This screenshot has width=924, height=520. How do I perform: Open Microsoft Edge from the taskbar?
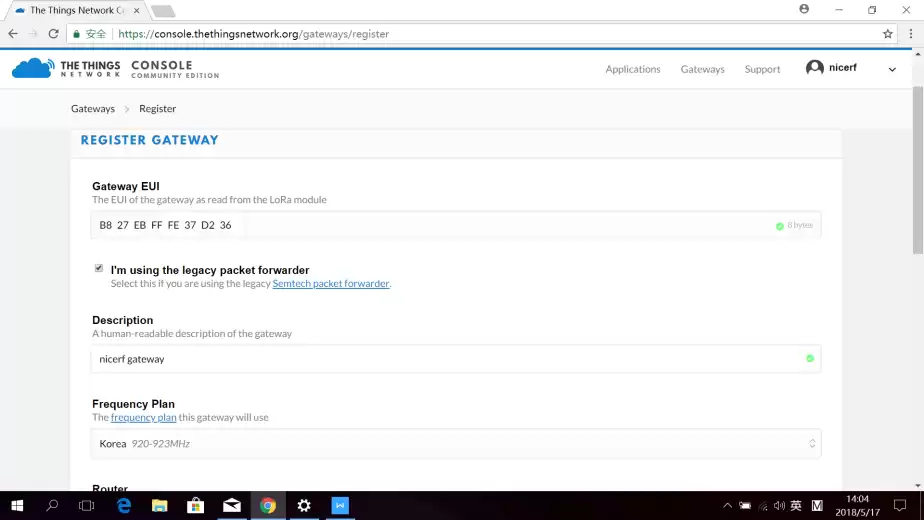pos(124,506)
